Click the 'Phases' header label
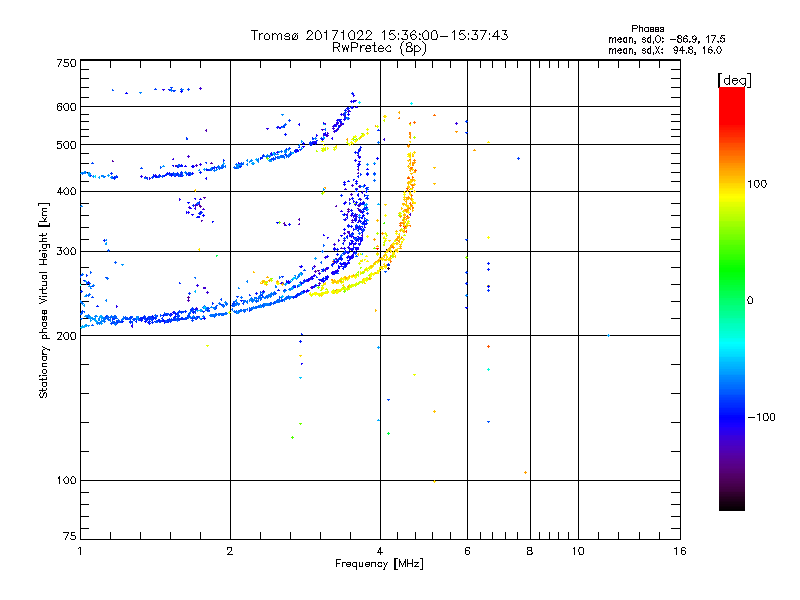The width and height of the screenshot is (800, 600). (647, 29)
